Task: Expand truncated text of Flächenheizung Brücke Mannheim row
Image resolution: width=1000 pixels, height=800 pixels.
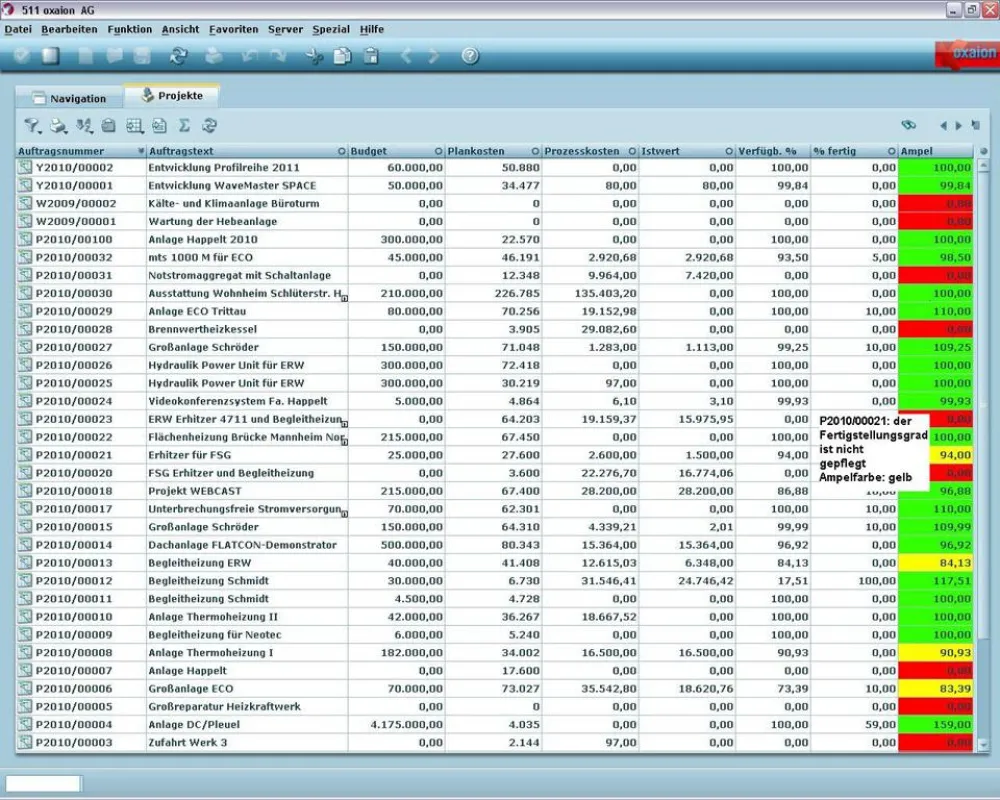Action: pos(344,441)
